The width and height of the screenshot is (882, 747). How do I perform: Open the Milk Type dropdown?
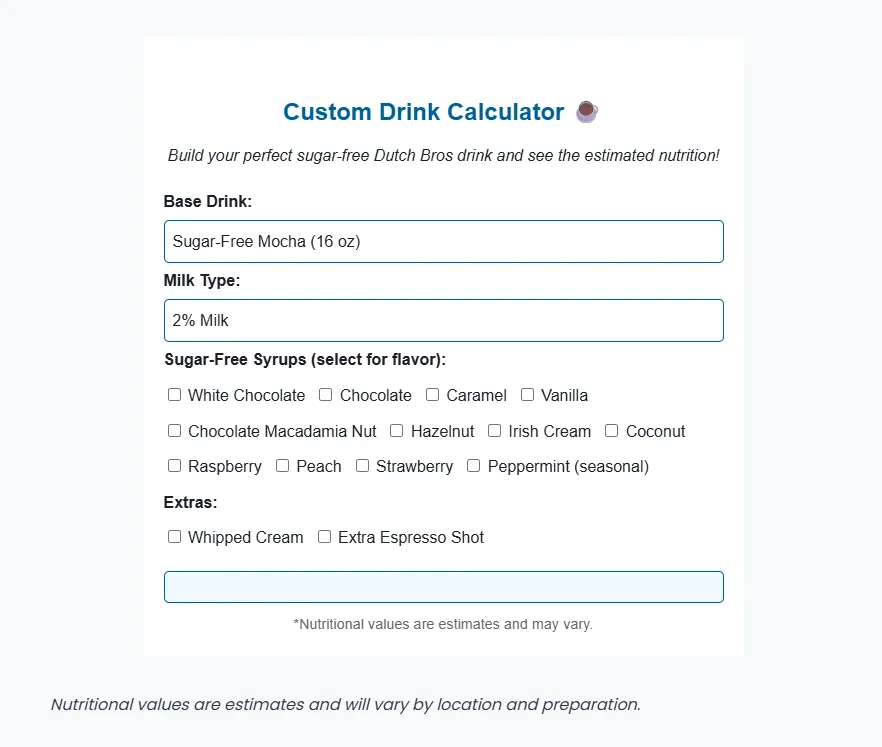[443, 320]
